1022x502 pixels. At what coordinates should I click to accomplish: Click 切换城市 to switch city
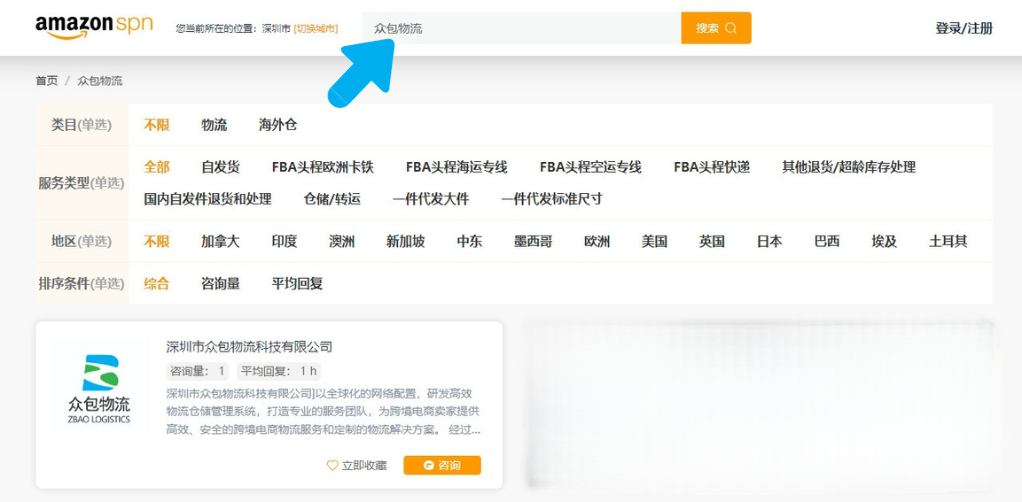315,29
